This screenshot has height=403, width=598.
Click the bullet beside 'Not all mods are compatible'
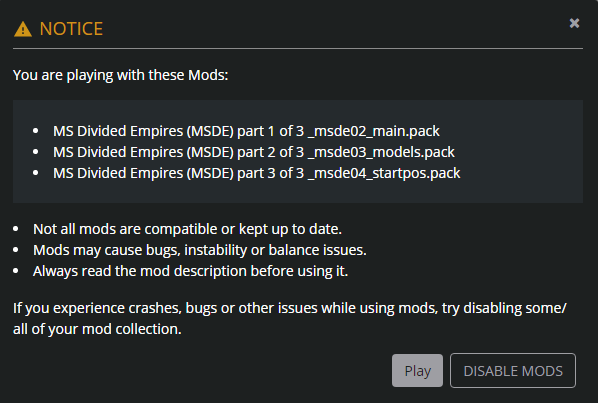(x=16, y=229)
